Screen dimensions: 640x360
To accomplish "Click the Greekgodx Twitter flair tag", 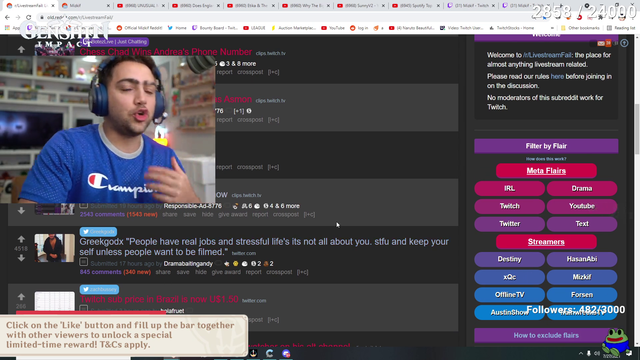I will point(98,231).
